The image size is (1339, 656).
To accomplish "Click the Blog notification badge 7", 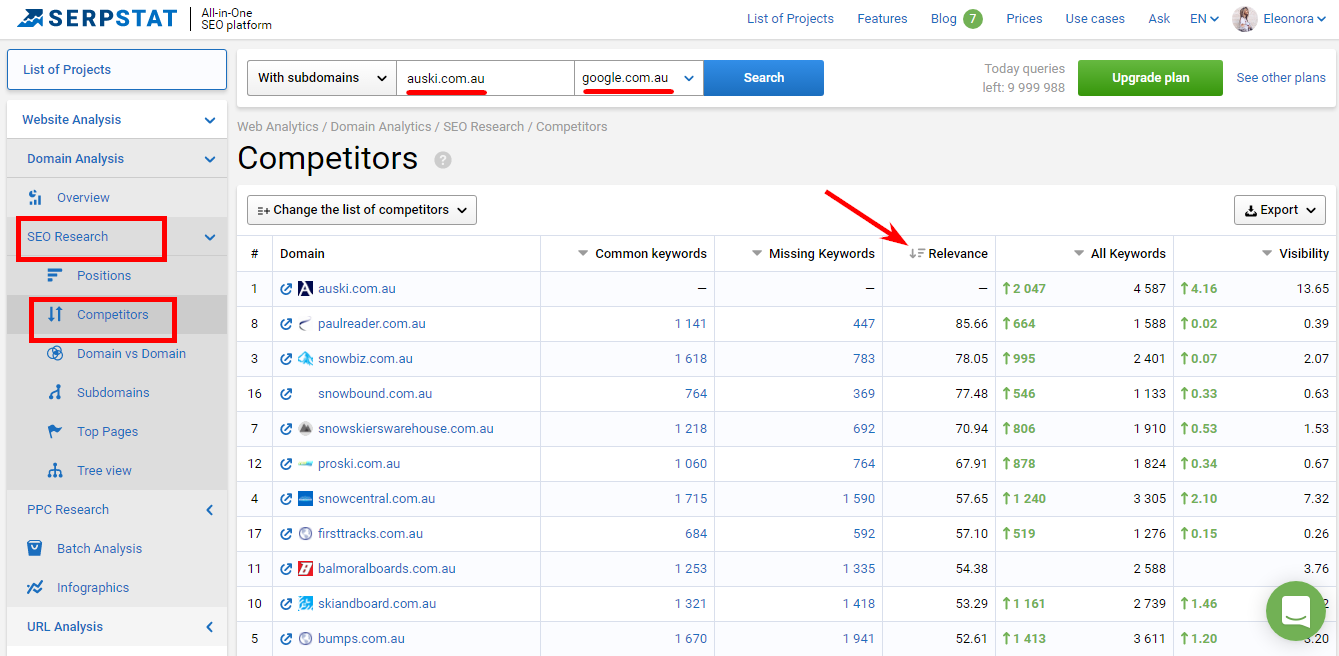I will [973, 19].
